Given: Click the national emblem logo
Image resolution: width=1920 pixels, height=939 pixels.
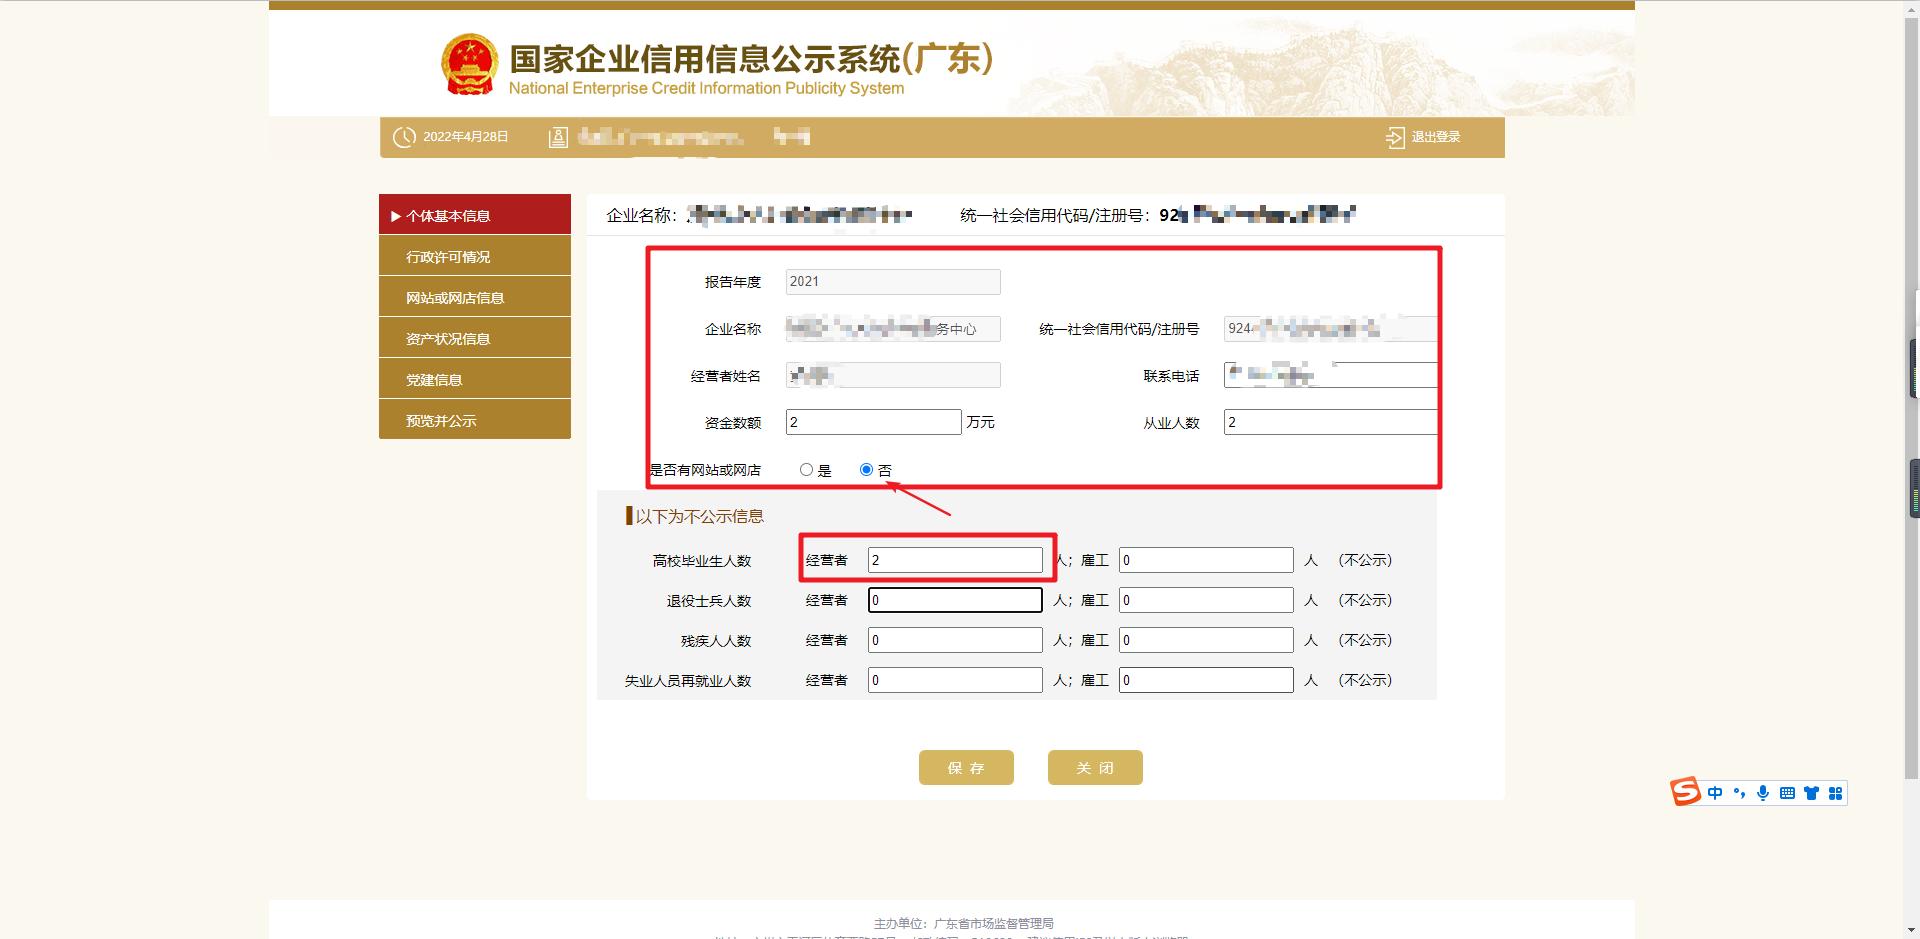Looking at the screenshot, I should [x=469, y=61].
